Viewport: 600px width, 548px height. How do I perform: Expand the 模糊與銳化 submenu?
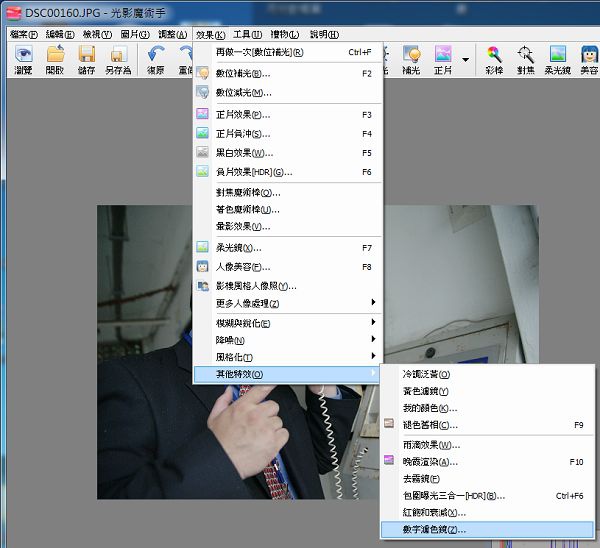point(287,322)
